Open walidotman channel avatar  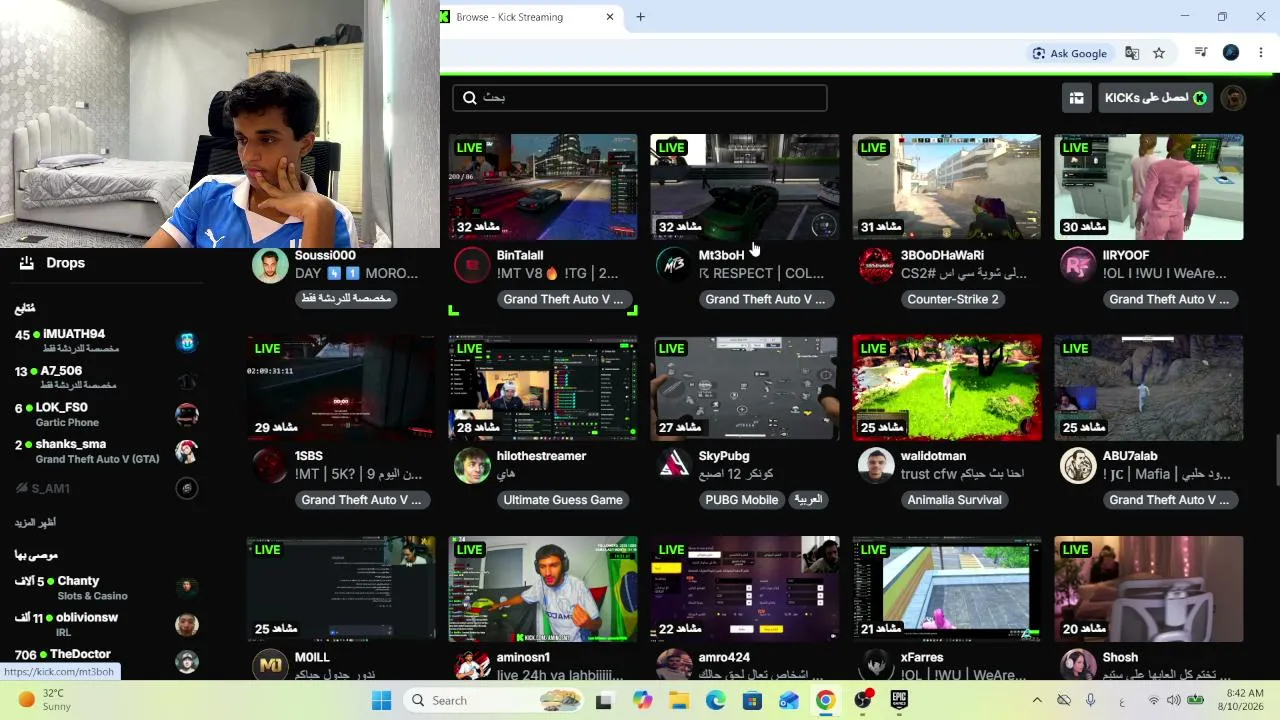coord(876,466)
